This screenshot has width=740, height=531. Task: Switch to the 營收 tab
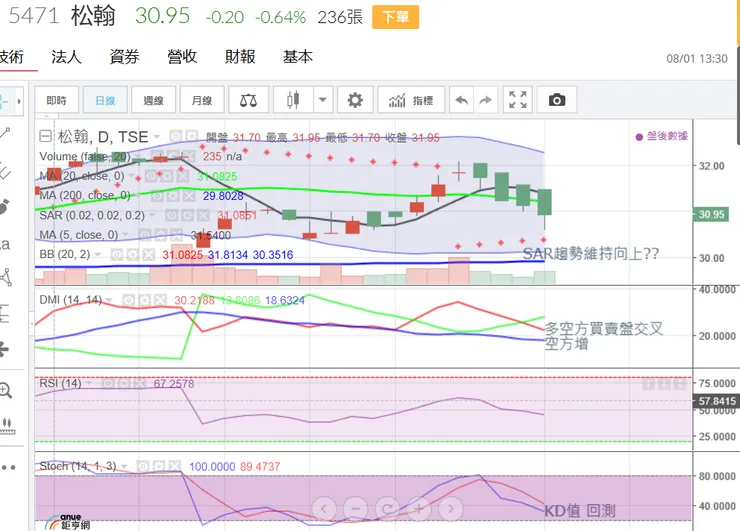point(182,57)
